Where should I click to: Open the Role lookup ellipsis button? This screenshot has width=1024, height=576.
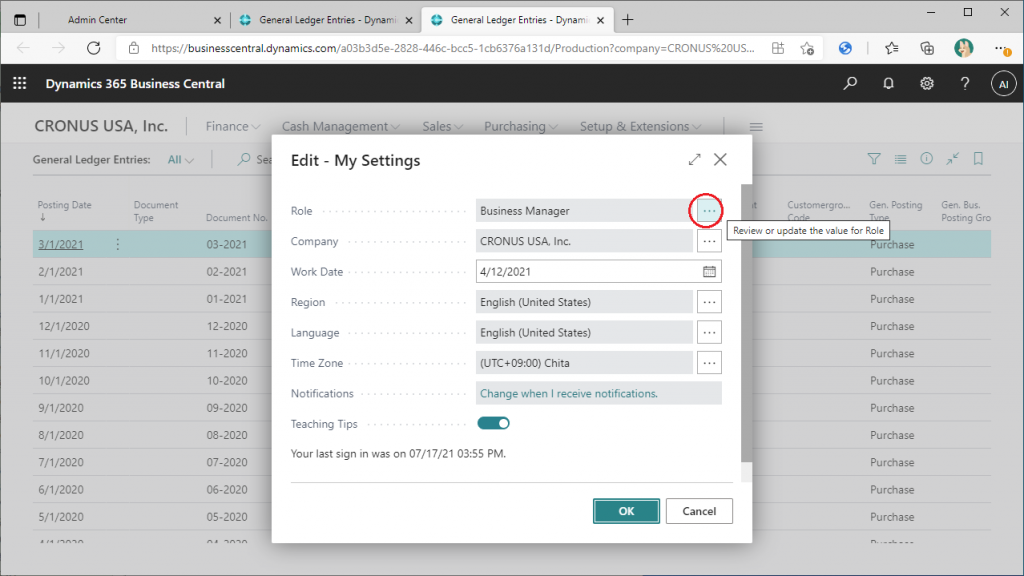709,211
